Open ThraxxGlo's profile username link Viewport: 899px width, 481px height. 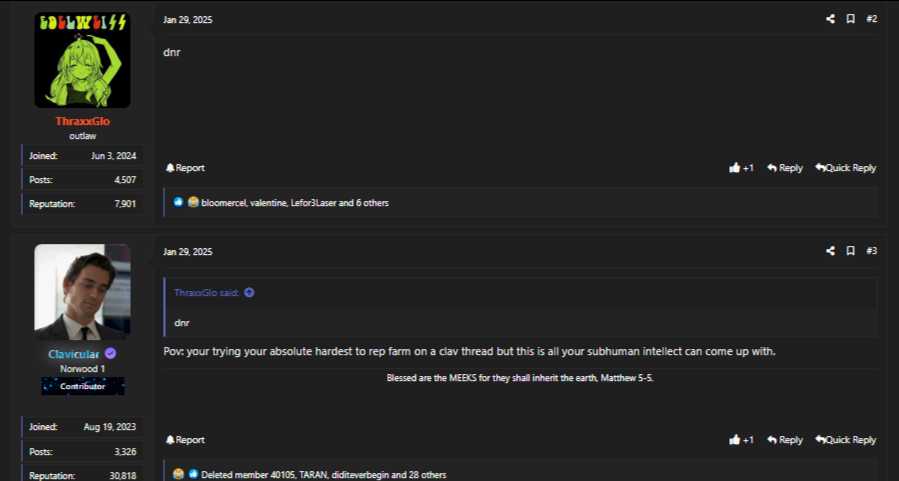pos(82,121)
